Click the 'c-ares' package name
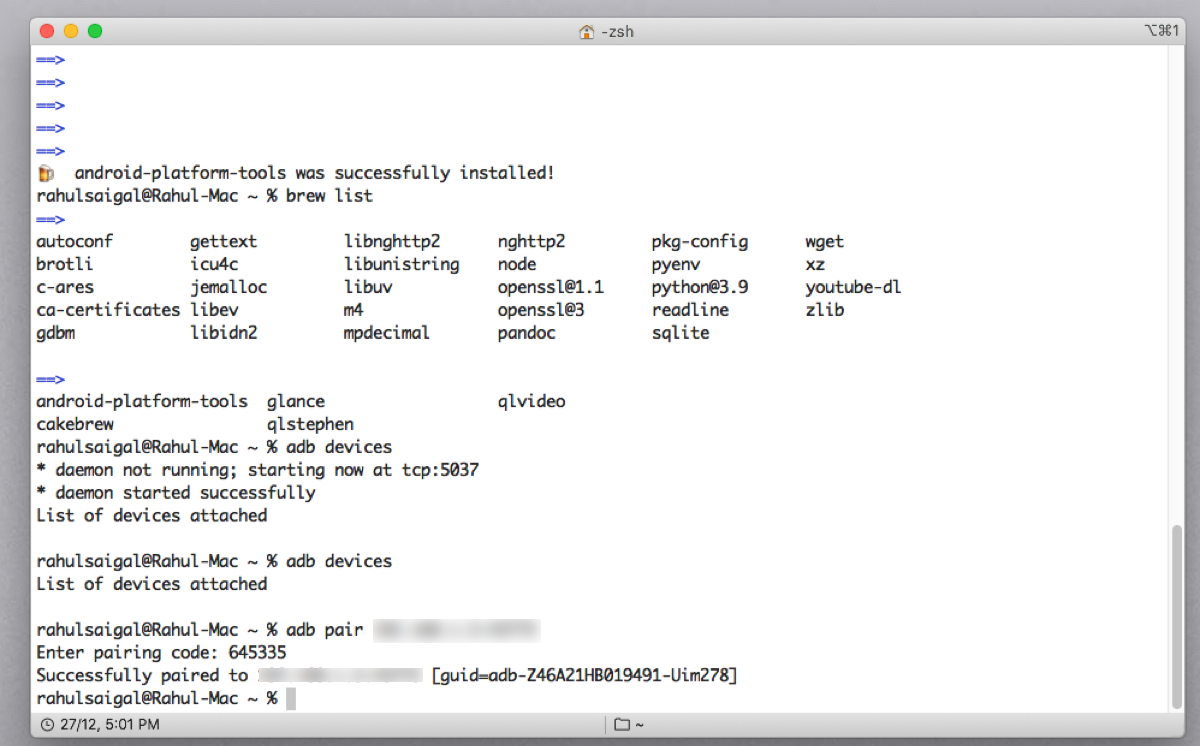 64,288
